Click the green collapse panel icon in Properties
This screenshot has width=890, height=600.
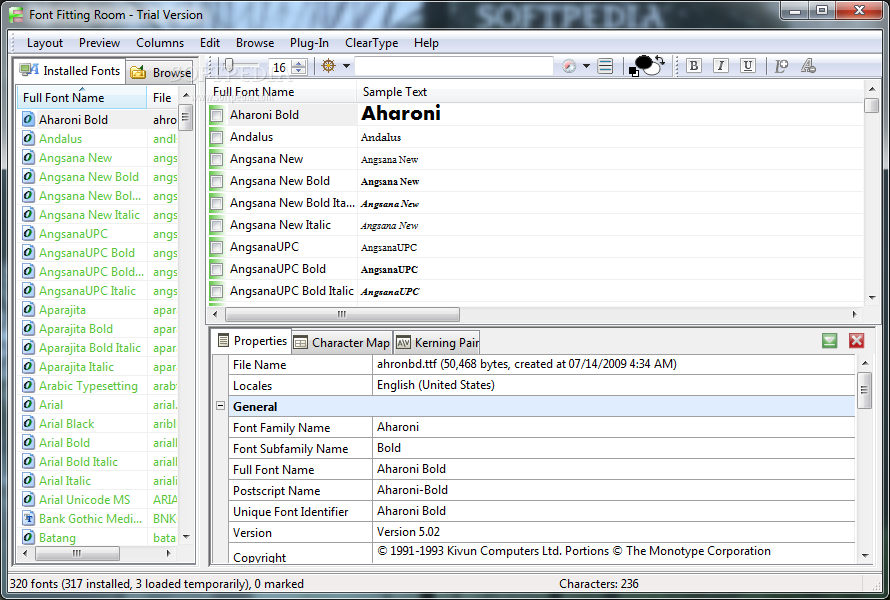(x=829, y=341)
